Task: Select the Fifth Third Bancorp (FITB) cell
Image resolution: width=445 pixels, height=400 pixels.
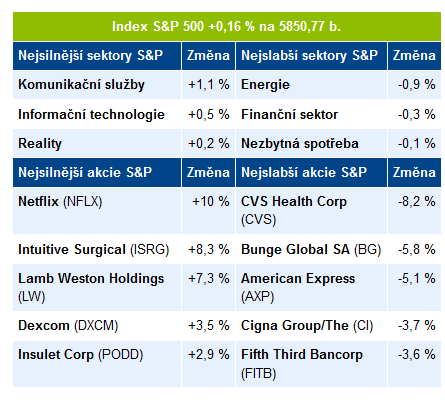Action: click(x=311, y=364)
